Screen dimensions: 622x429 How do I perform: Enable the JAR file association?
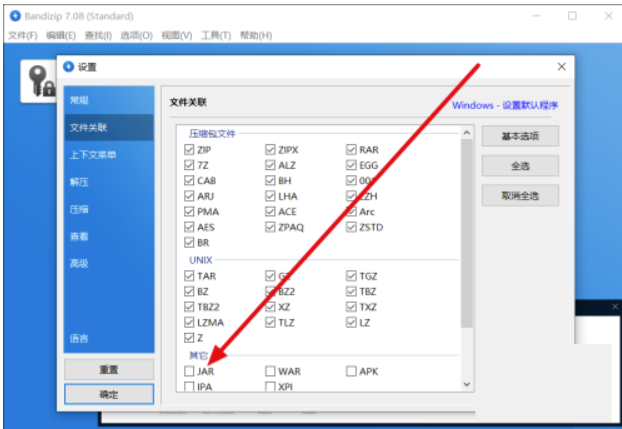[189, 371]
